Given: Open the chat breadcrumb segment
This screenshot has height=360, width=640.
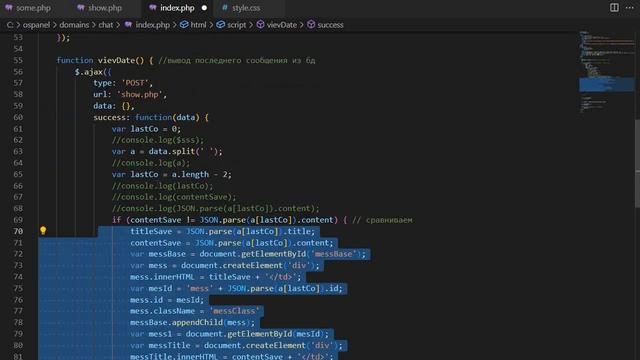Looking at the screenshot, I should 106,25.
